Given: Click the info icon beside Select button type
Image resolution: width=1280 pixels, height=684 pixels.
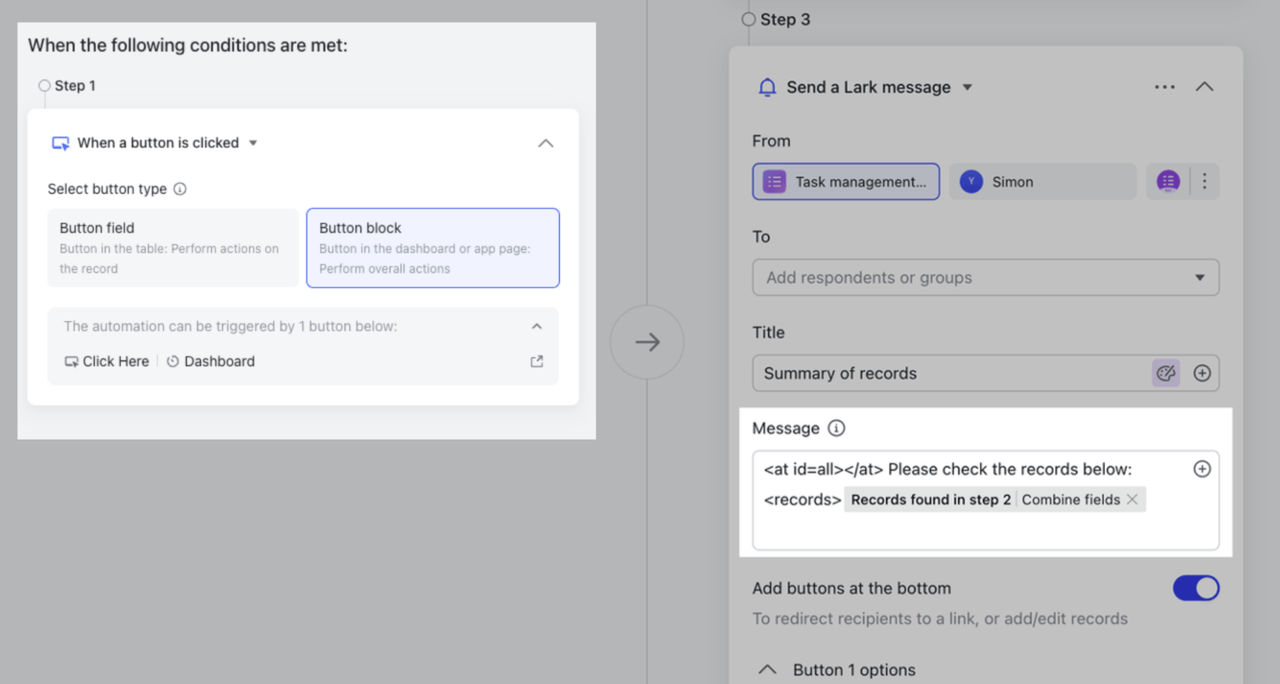Looking at the screenshot, I should [180, 189].
